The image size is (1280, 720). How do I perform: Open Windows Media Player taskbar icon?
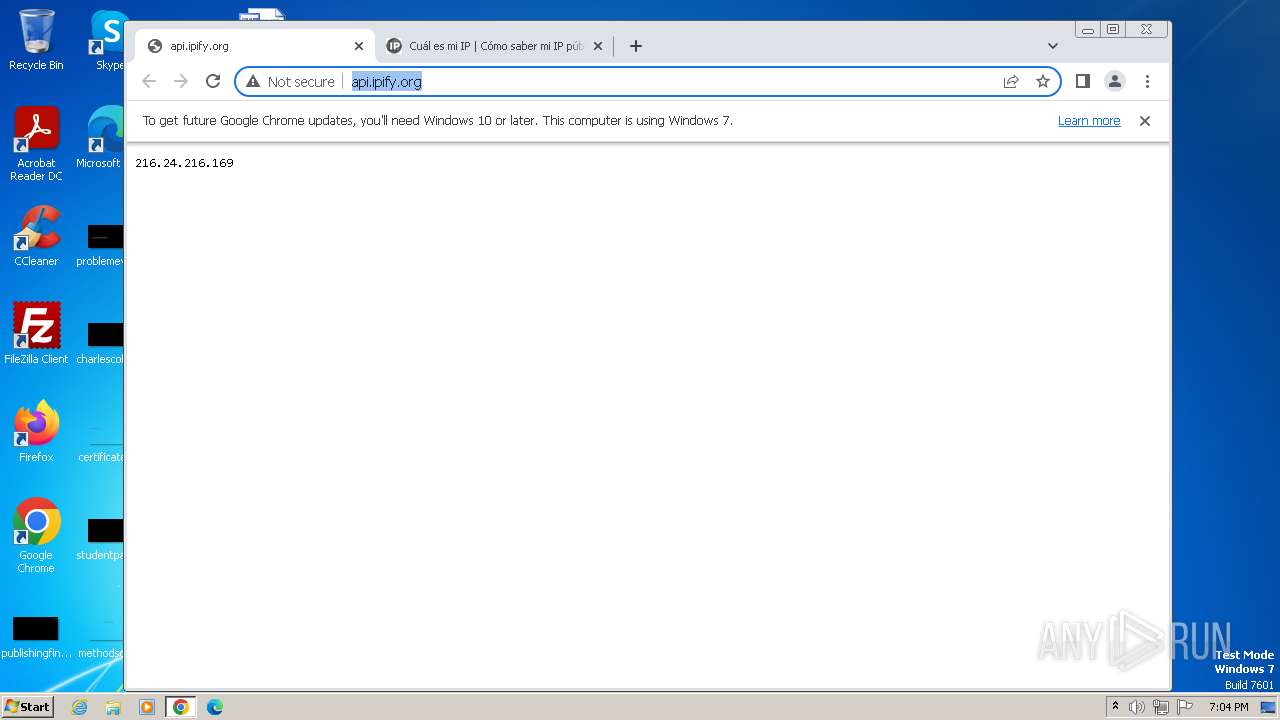[147, 707]
